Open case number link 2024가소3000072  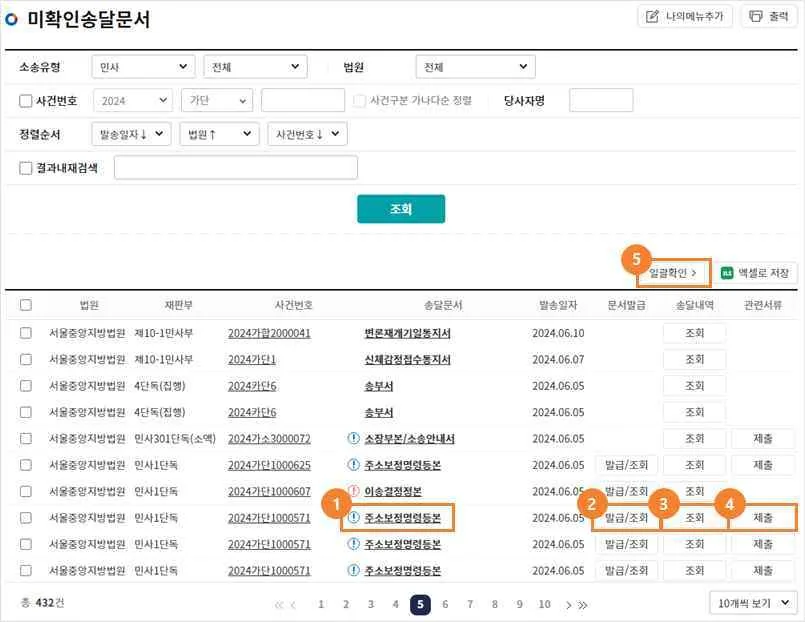pyautogui.click(x=270, y=438)
